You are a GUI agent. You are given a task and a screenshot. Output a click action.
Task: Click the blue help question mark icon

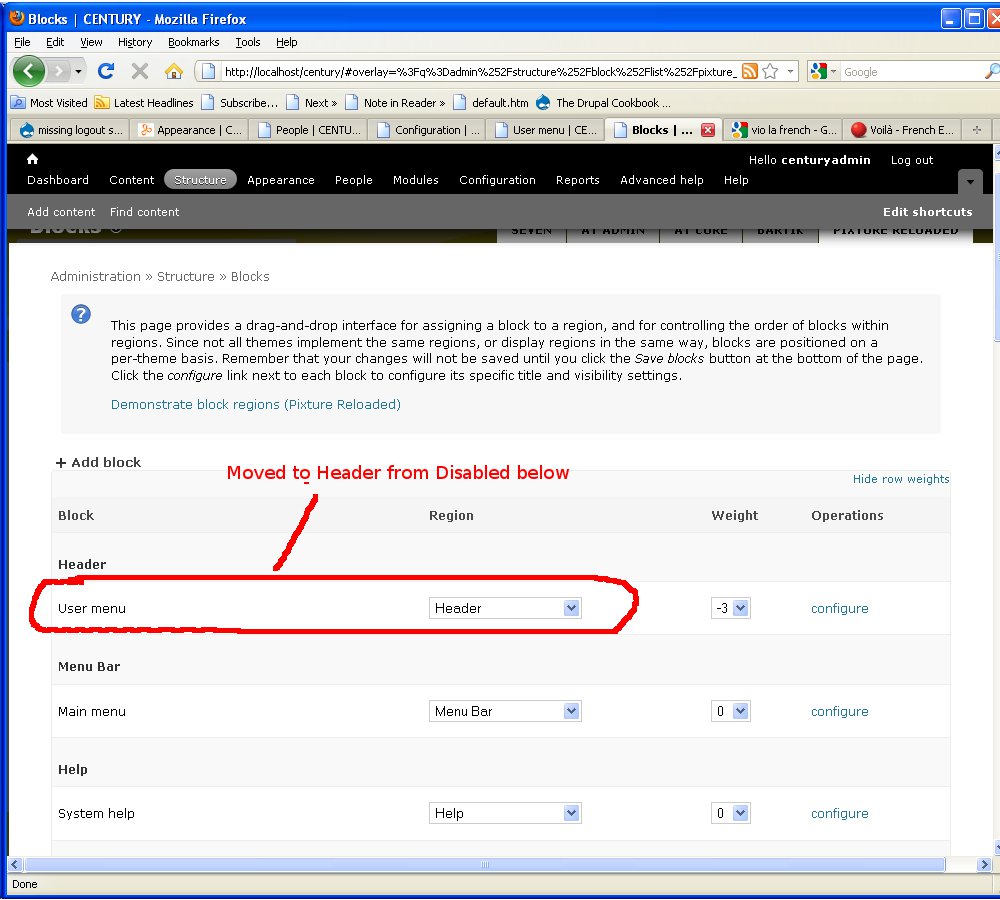82,314
